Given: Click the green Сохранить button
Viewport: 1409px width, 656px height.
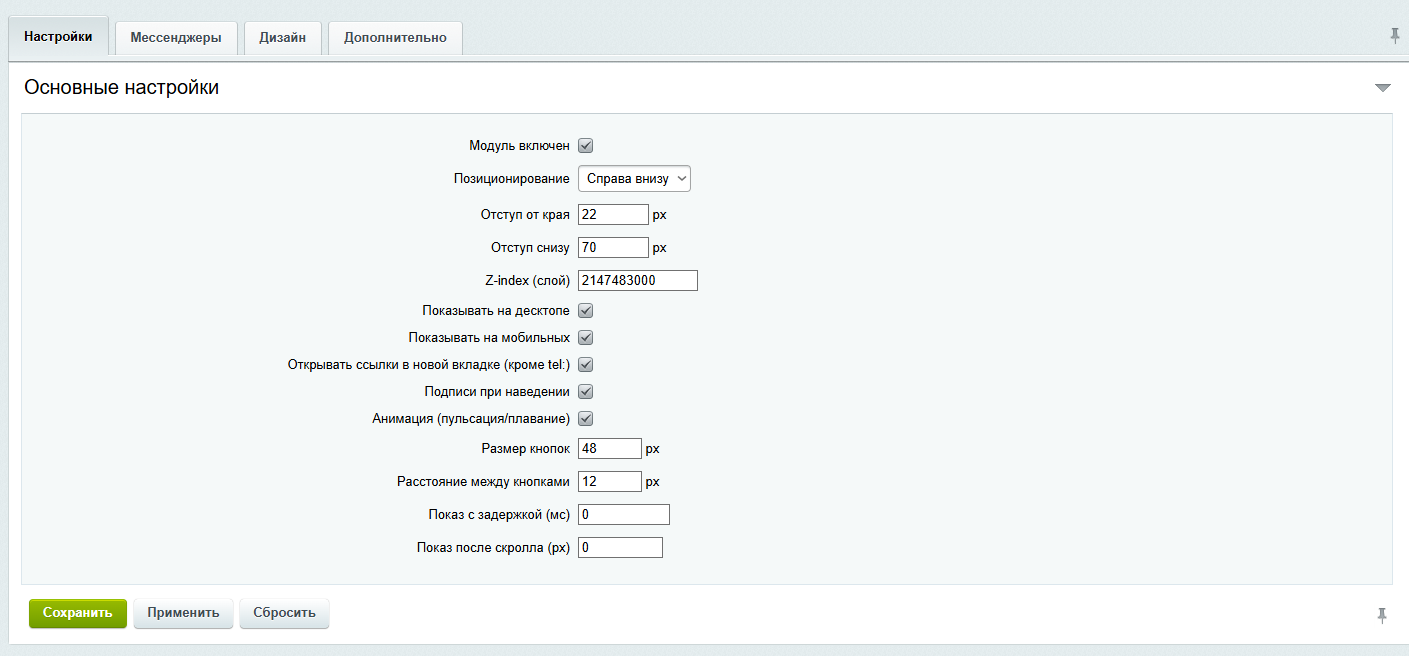Looking at the screenshot, I should [x=77, y=613].
